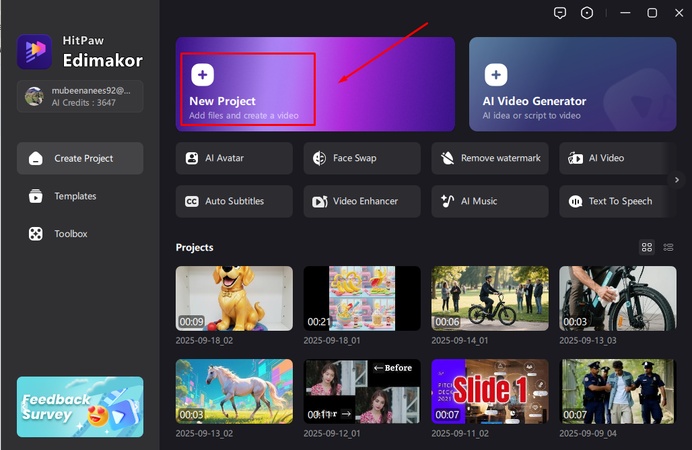692x450 pixels.
Task: Click the New Project plus icon
Action: point(203,75)
